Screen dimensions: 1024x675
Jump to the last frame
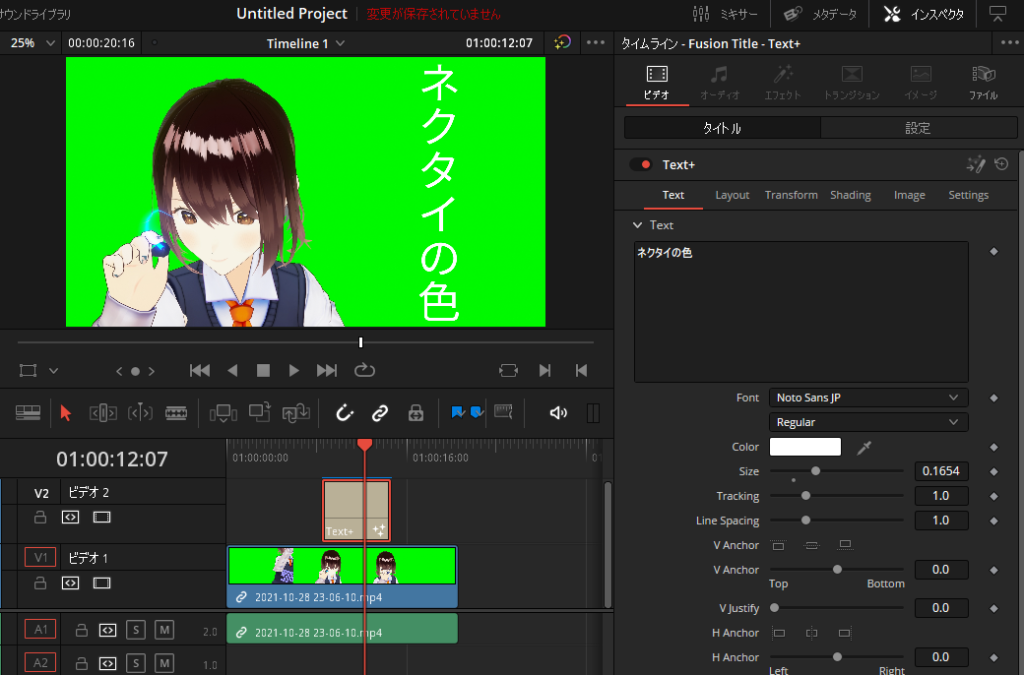click(x=327, y=371)
